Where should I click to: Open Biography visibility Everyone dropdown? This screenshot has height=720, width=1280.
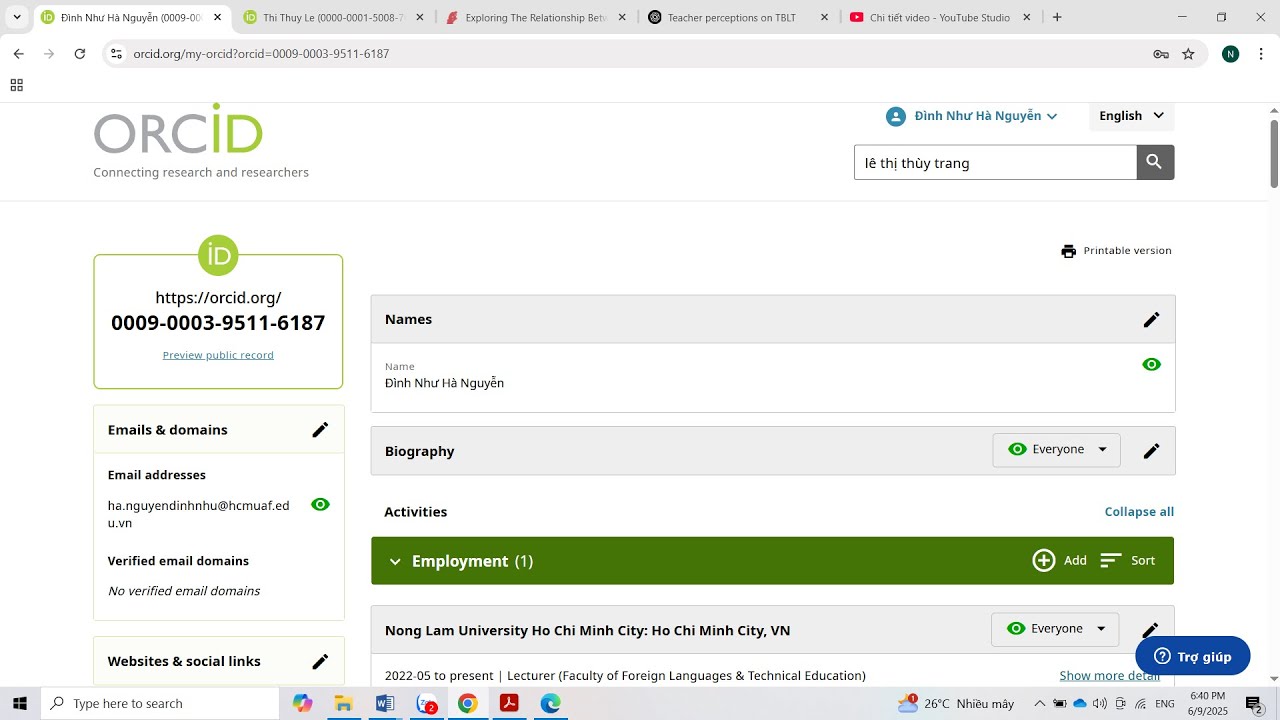[x=1057, y=450]
